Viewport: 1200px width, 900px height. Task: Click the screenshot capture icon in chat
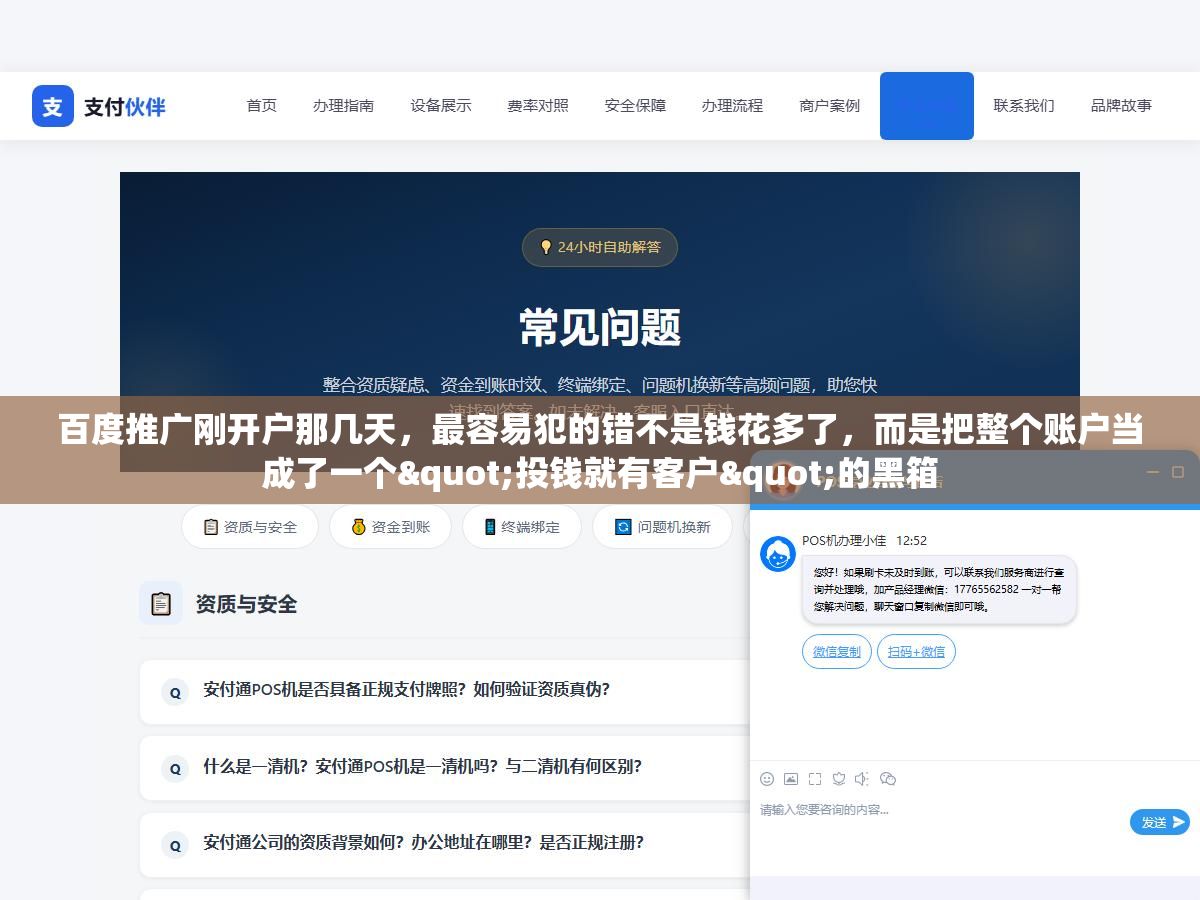[x=815, y=779]
